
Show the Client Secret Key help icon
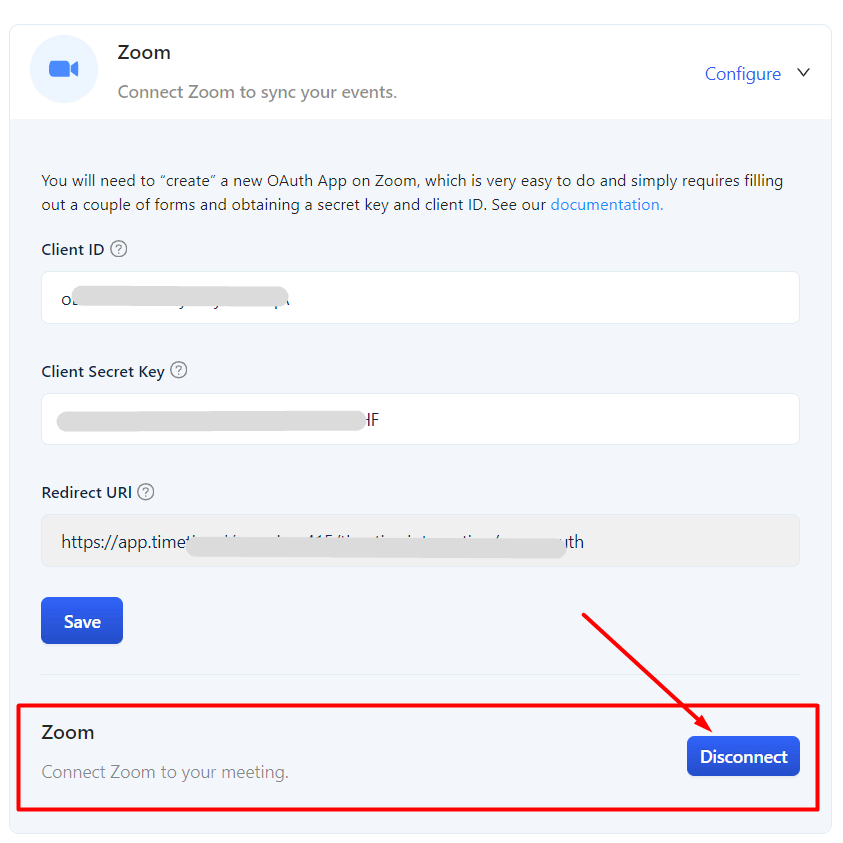[x=179, y=370]
